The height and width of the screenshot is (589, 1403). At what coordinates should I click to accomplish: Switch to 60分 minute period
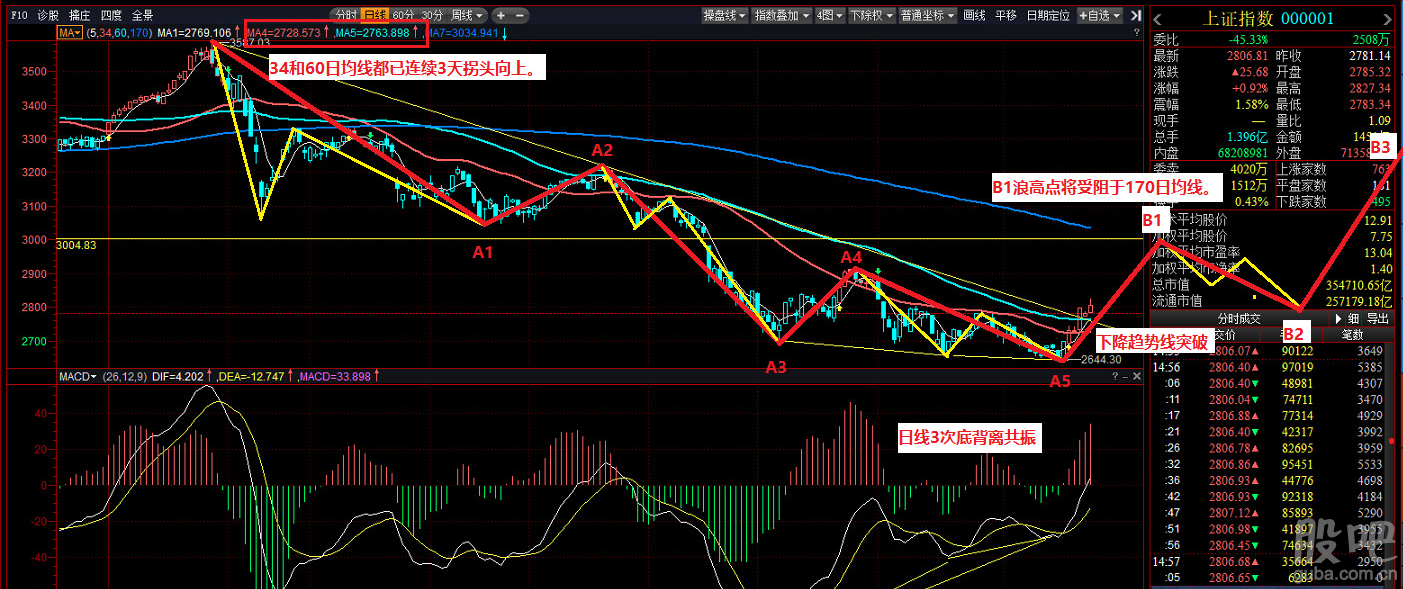click(x=403, y=15)
